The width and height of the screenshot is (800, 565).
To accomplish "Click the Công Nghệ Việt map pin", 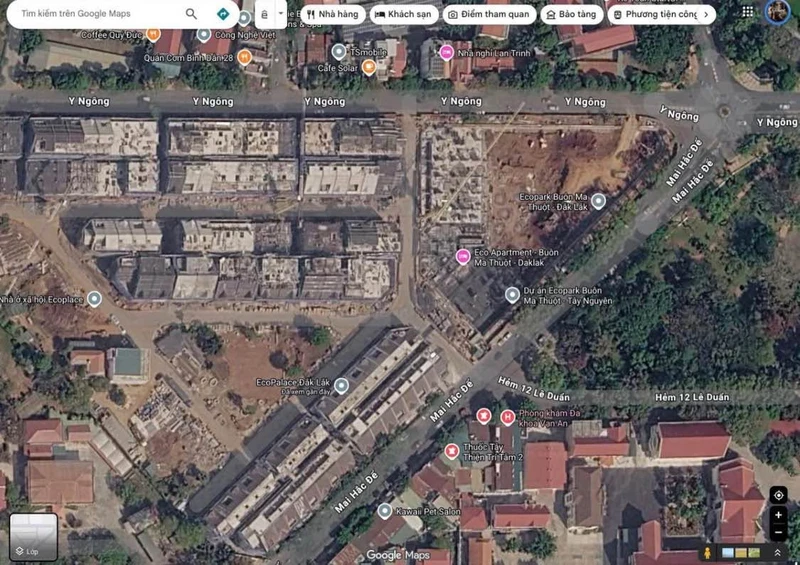I will coord(204,35).
